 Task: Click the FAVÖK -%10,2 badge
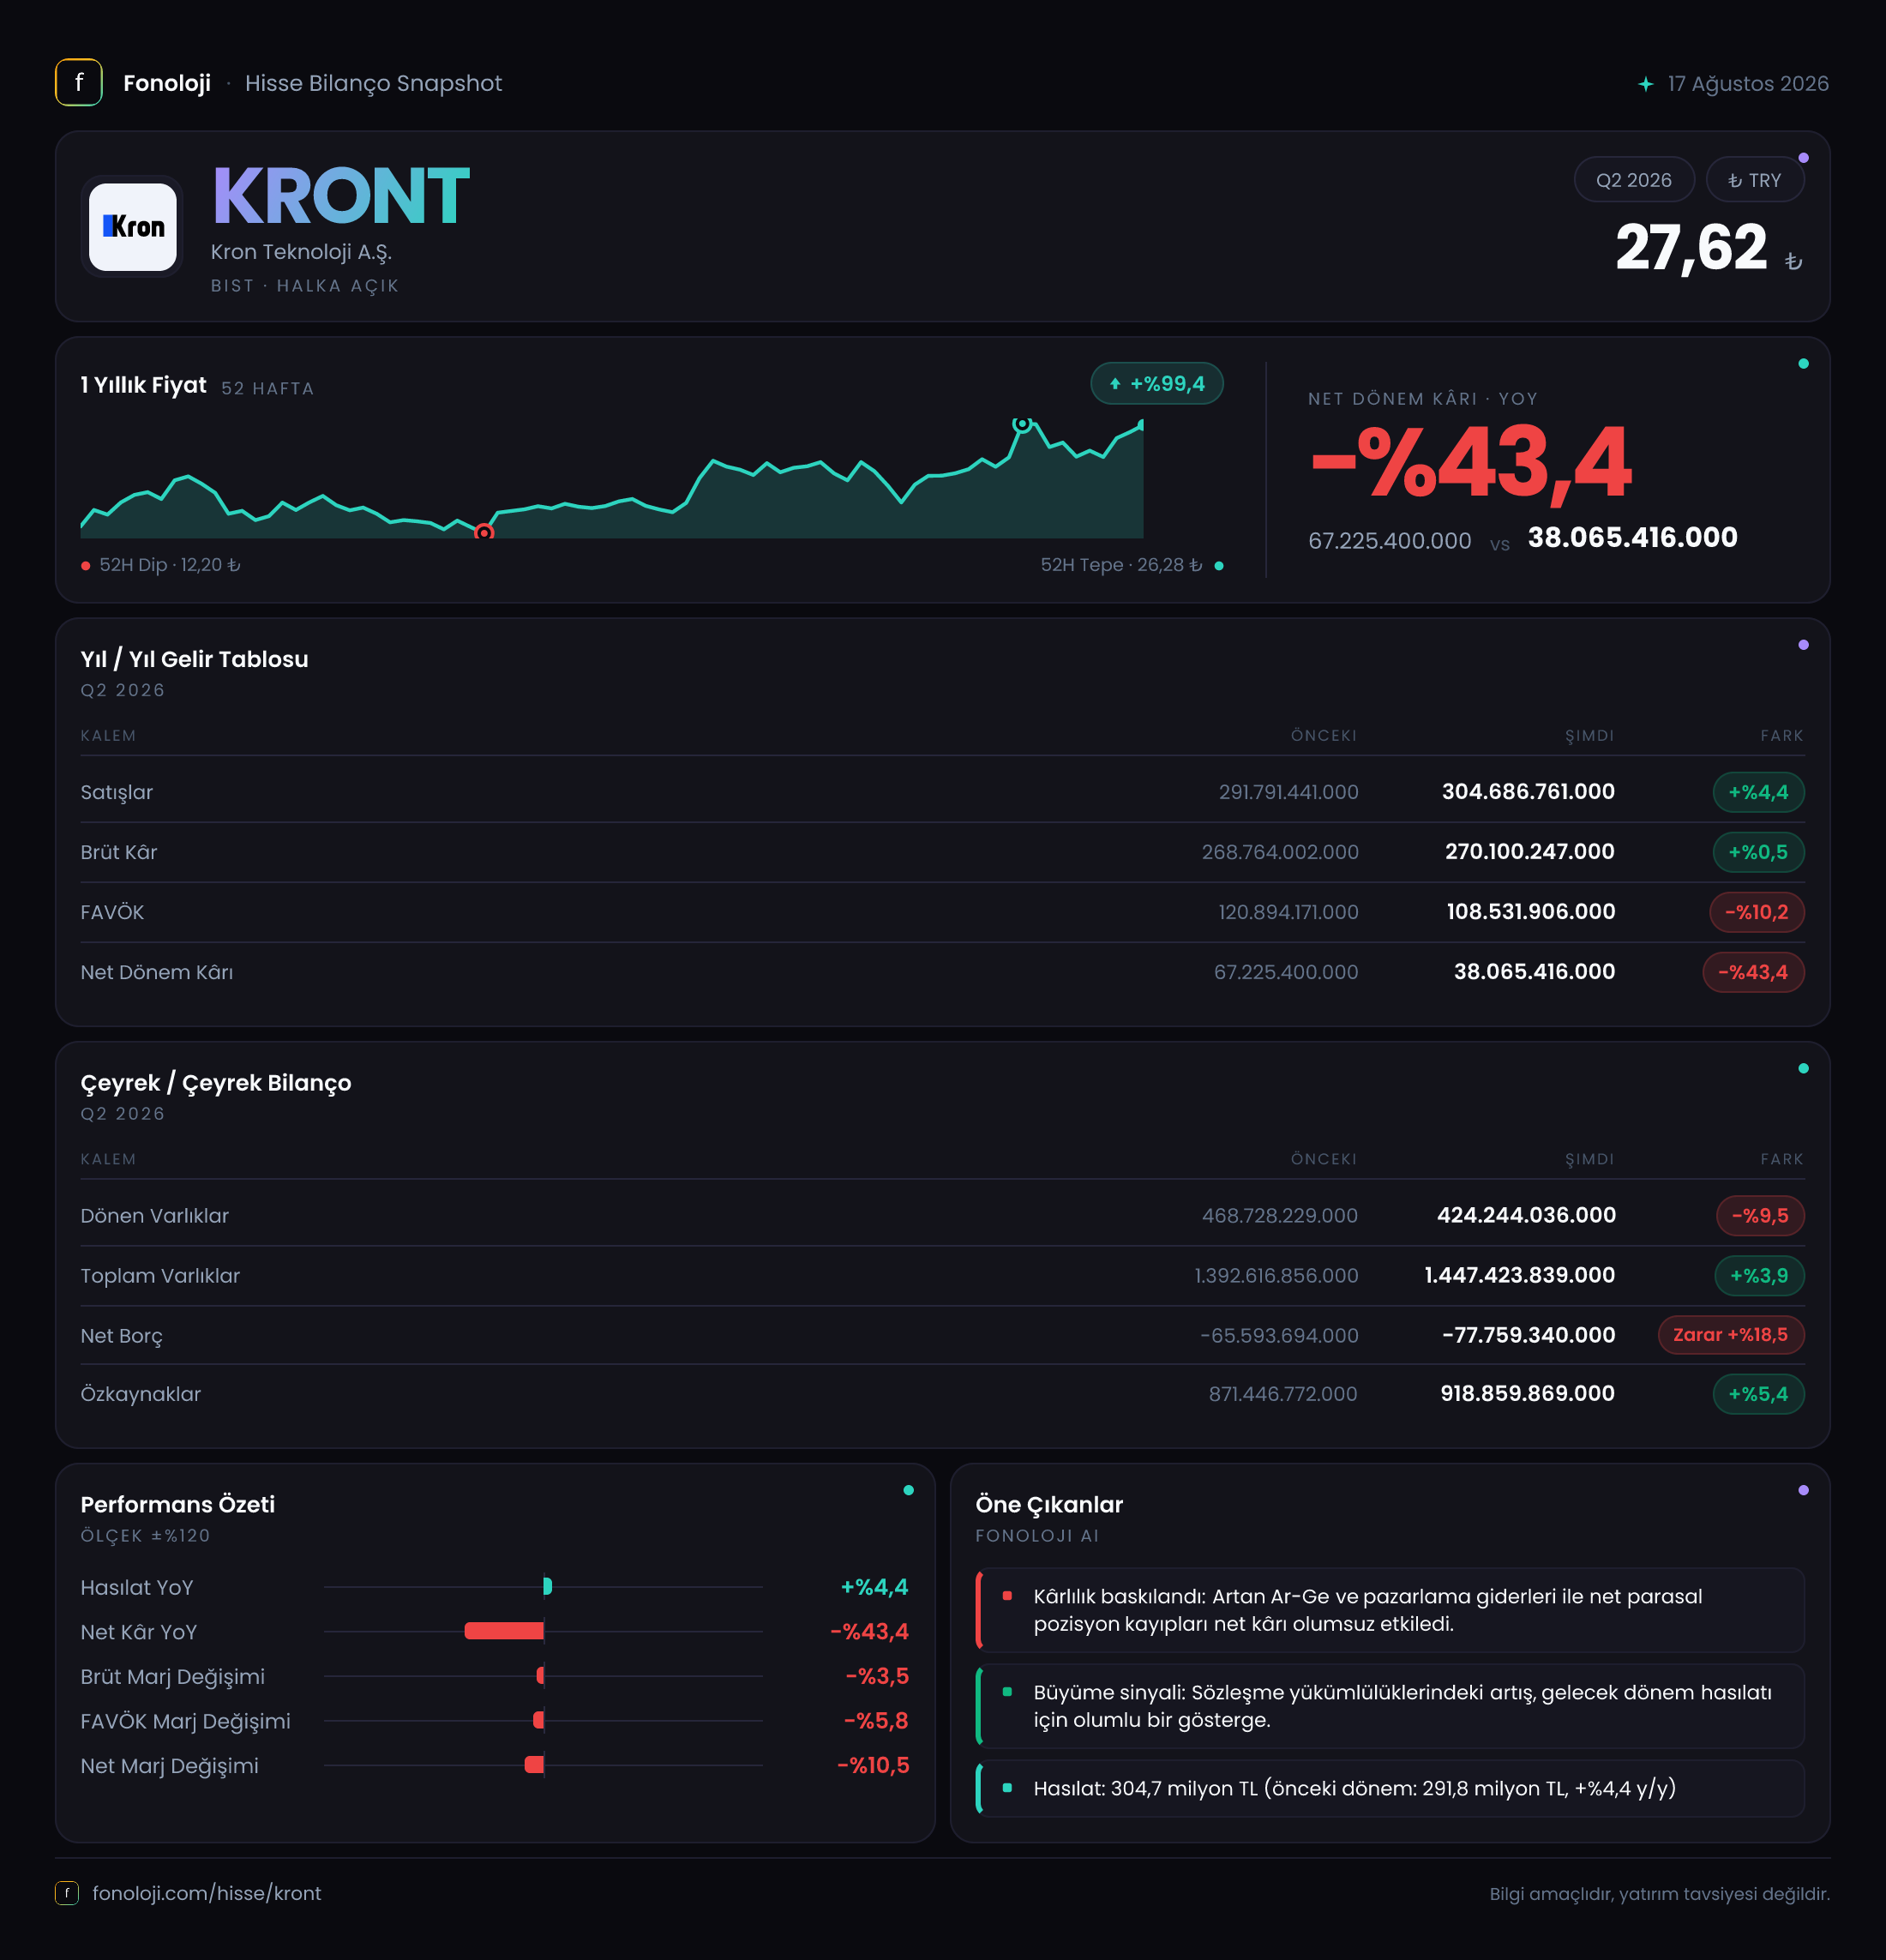click(x=1756, y=912)
